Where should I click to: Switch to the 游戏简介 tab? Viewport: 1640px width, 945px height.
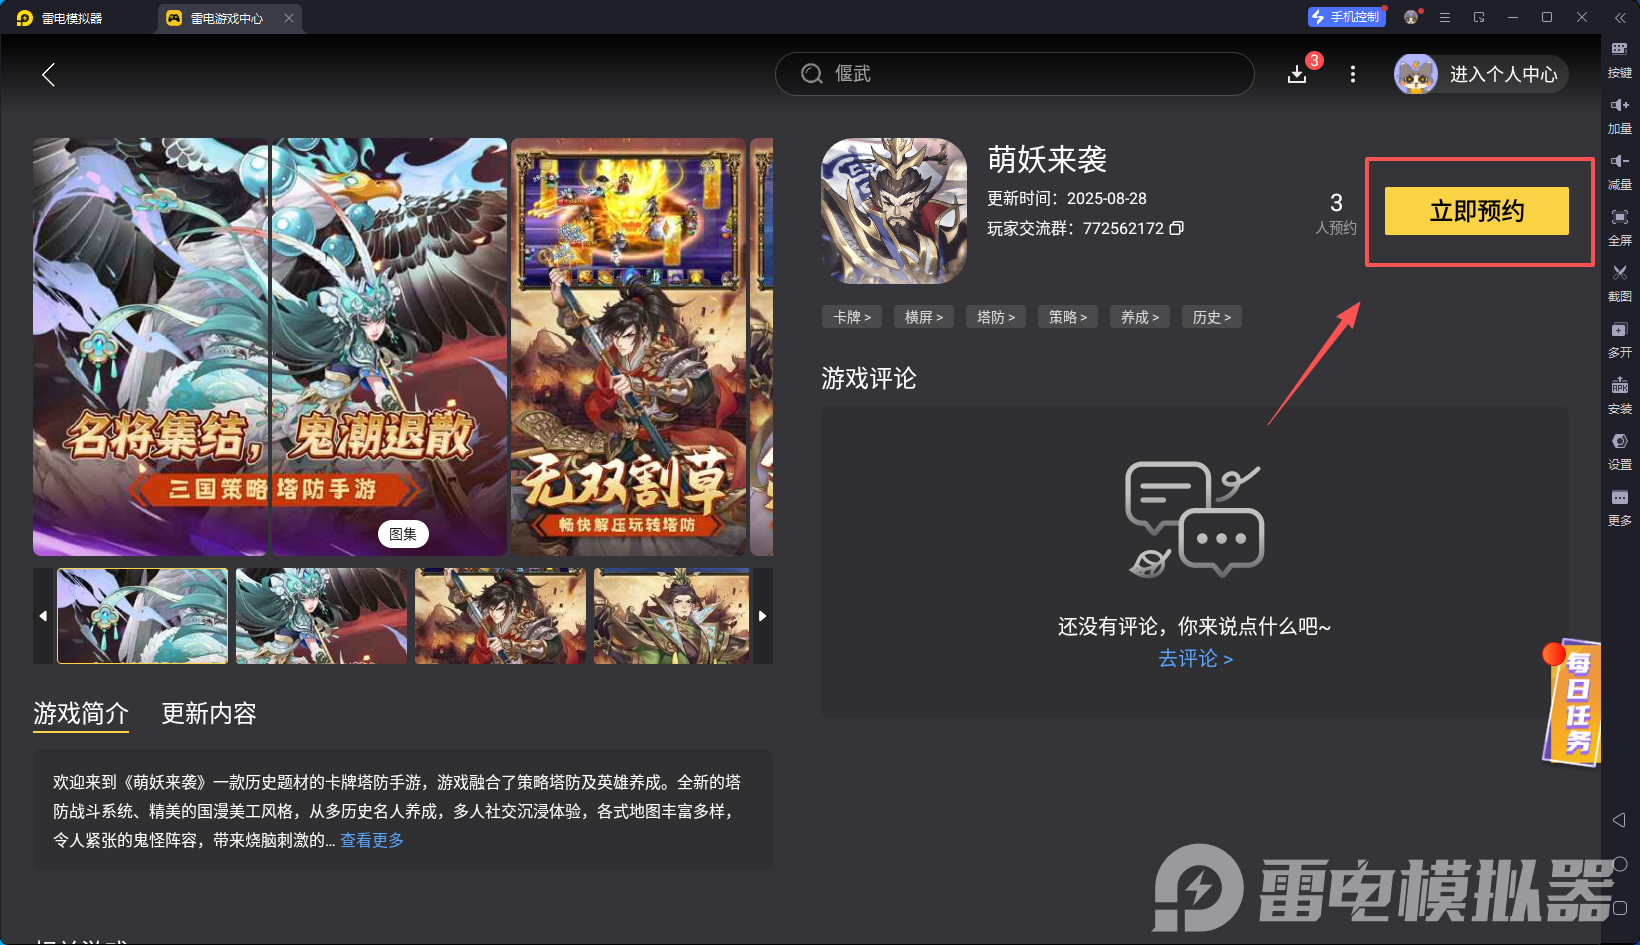click(x=81, y=713)
